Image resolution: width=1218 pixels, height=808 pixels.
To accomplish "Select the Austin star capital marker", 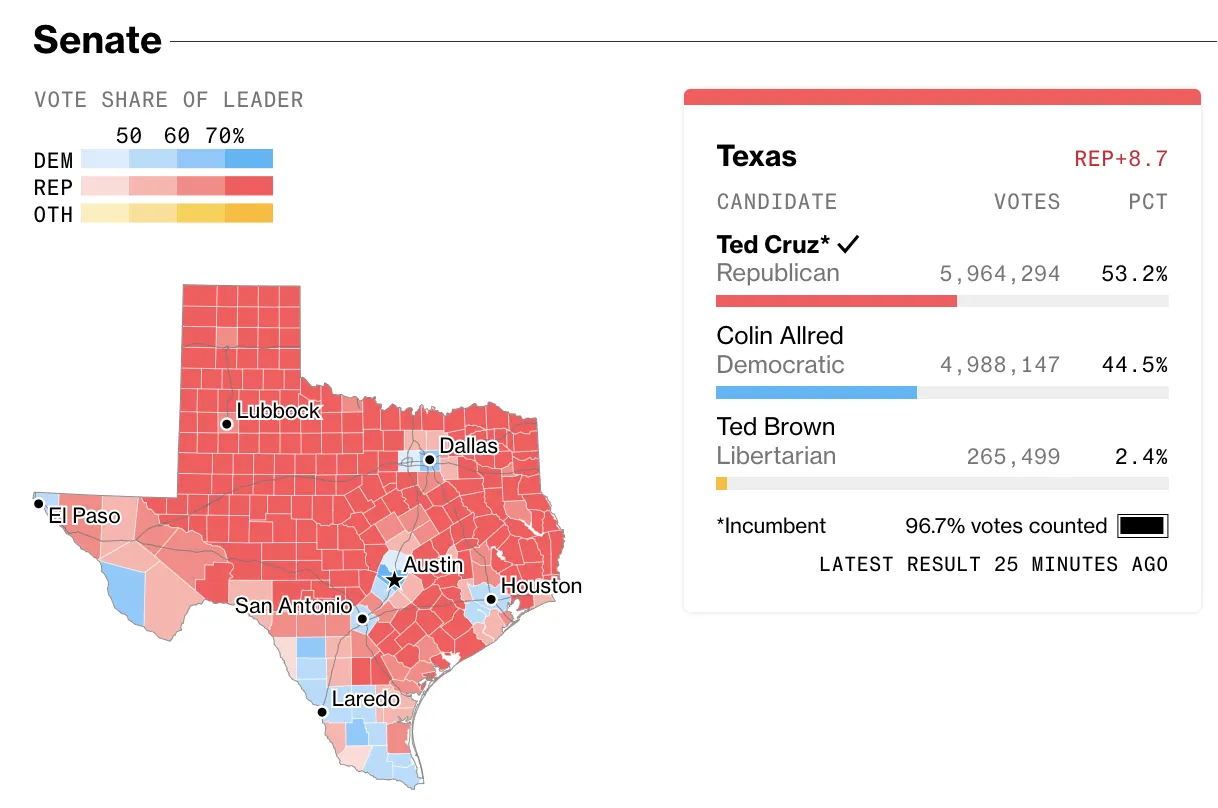I will click(x=394, y=580).
